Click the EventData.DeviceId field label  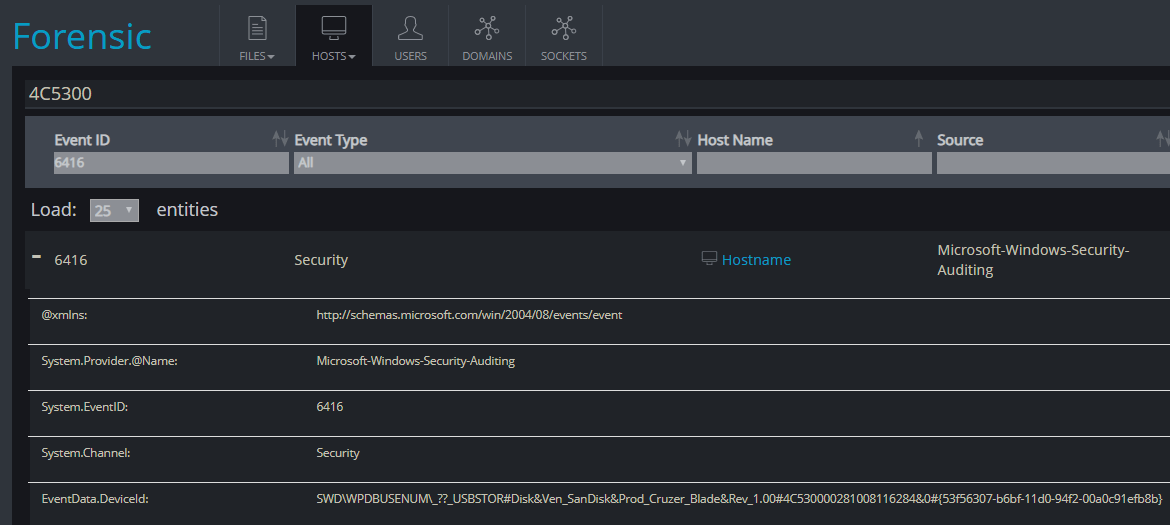point(95,499)
